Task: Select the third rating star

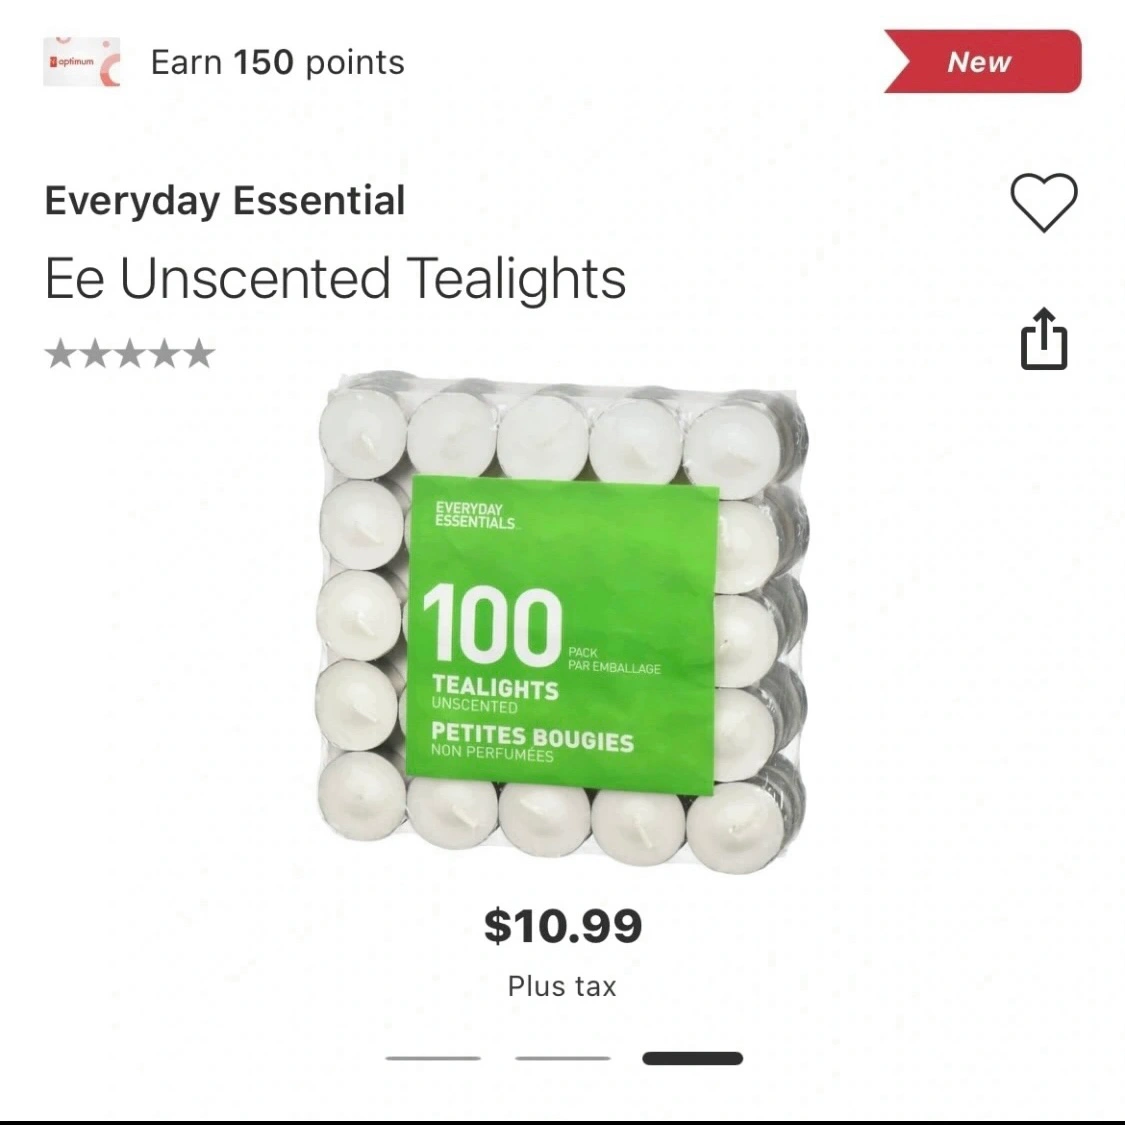Action: tap(130, 354)
